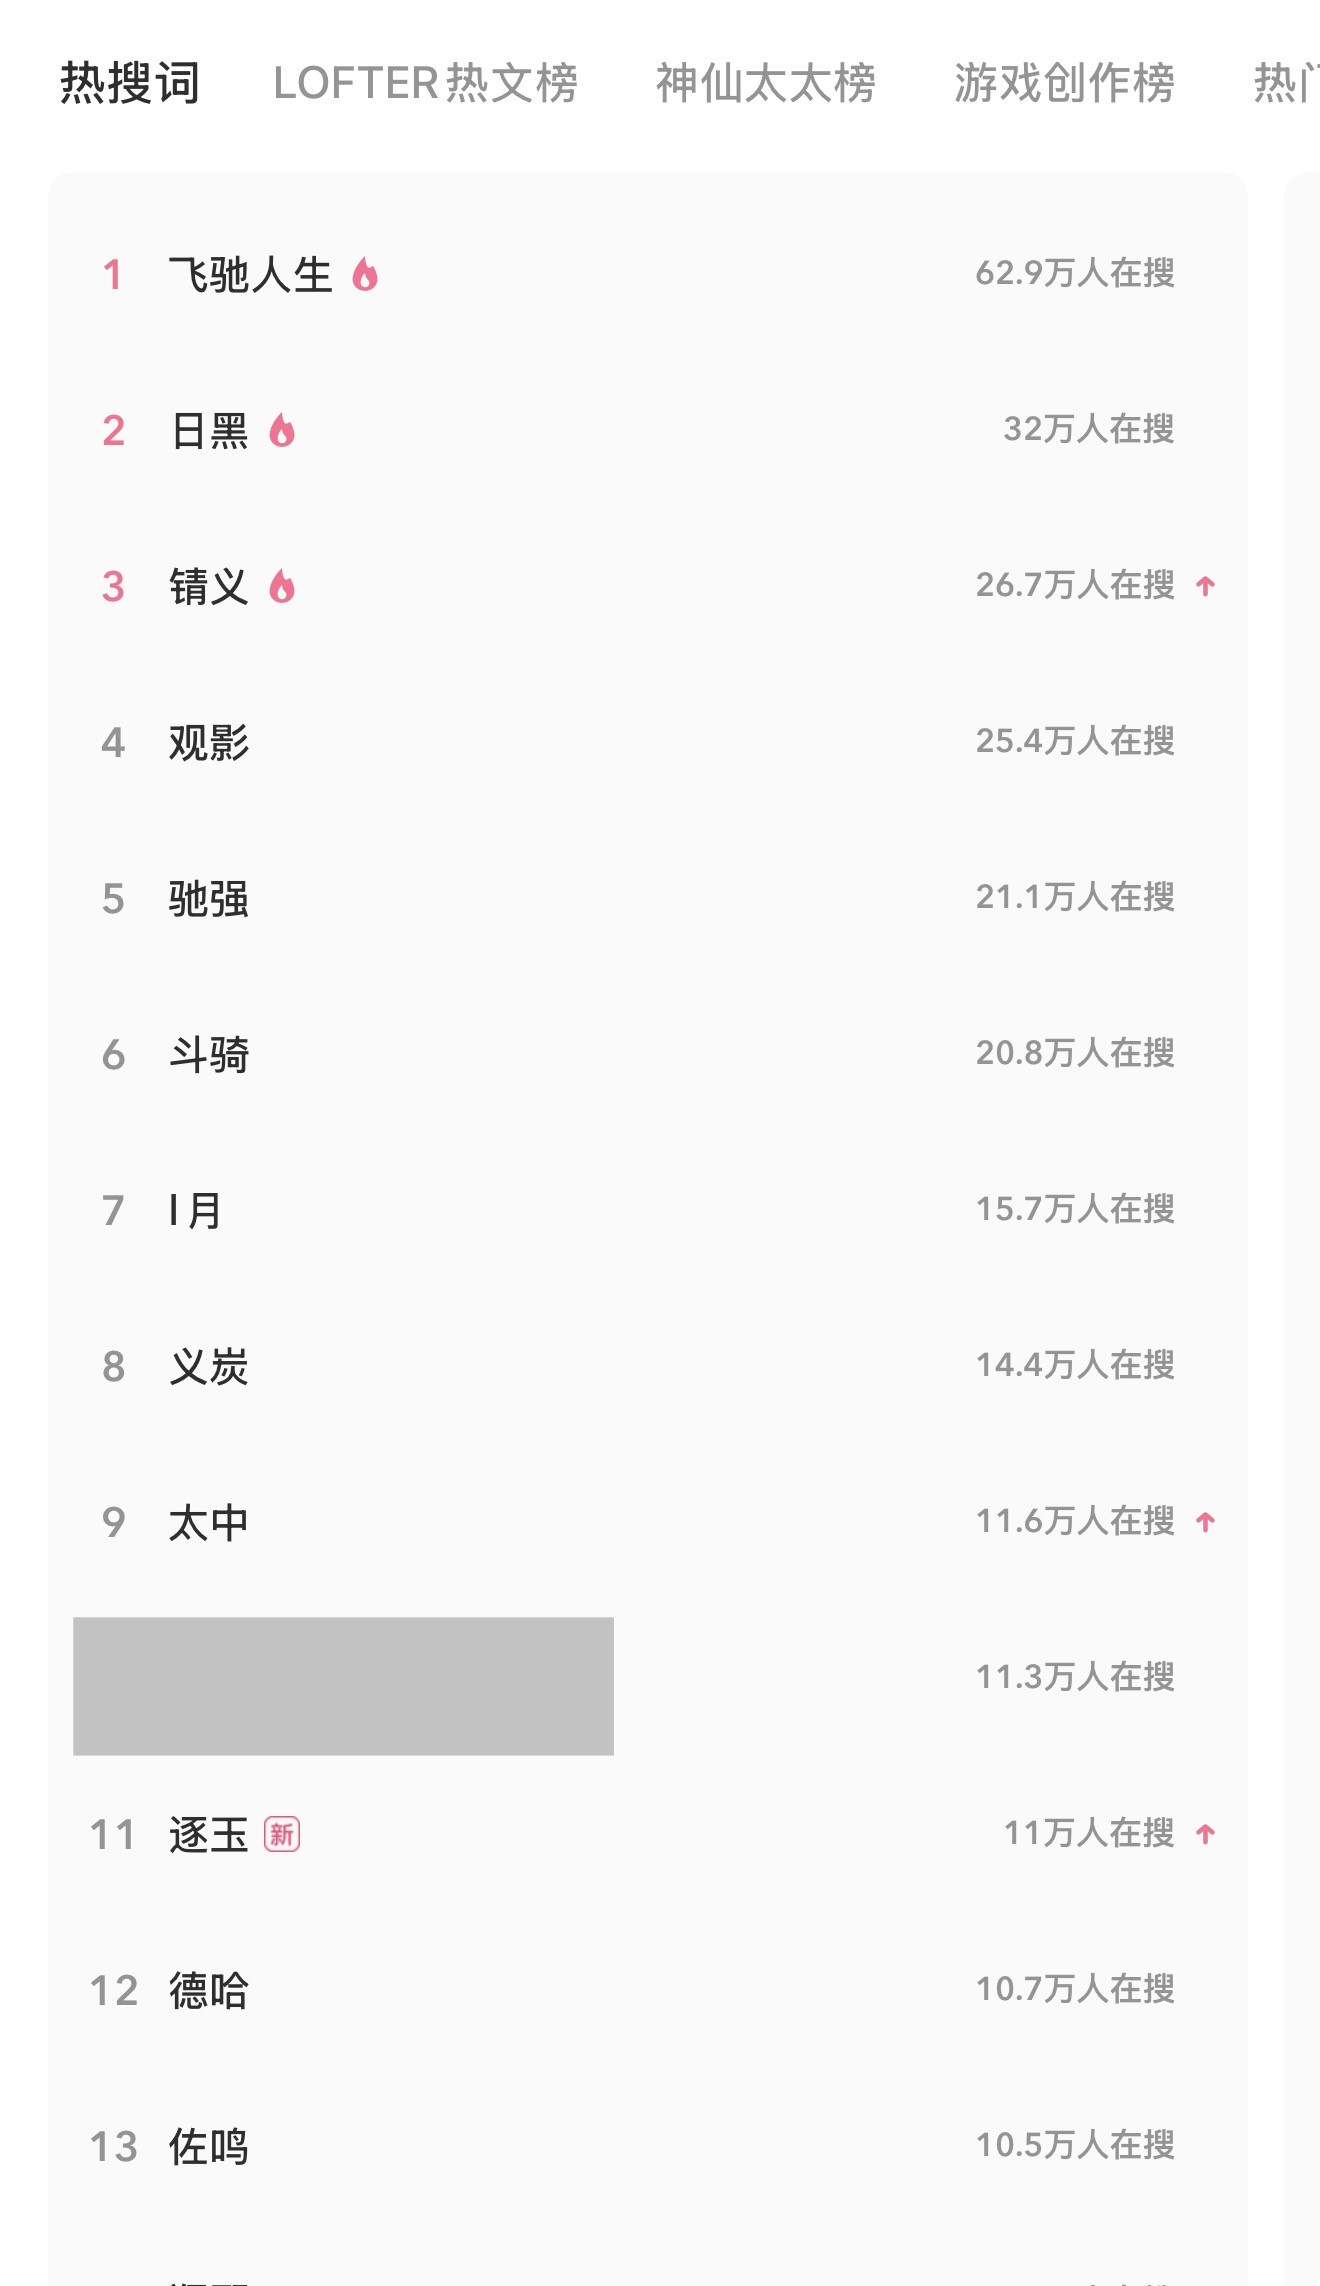The width and height of the screenshot is (1320, 2286).
Task: Click the rising arrow on the 11.6万 row
Action: pos(1205,1522)
